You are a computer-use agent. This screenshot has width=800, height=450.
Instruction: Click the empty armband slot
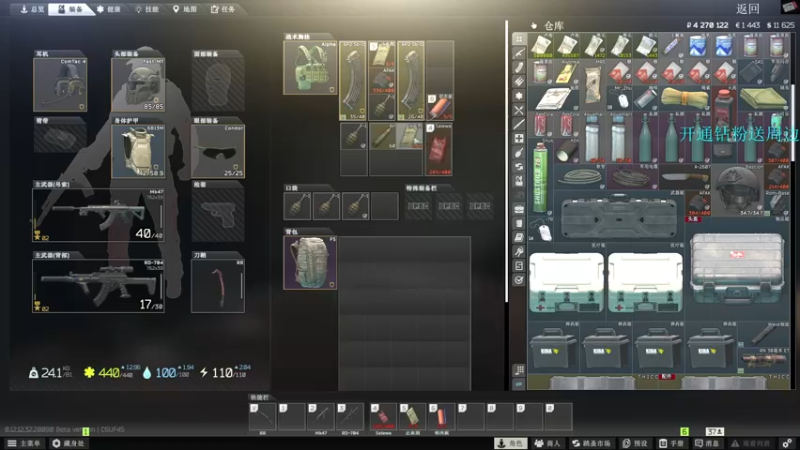(60, 138)
